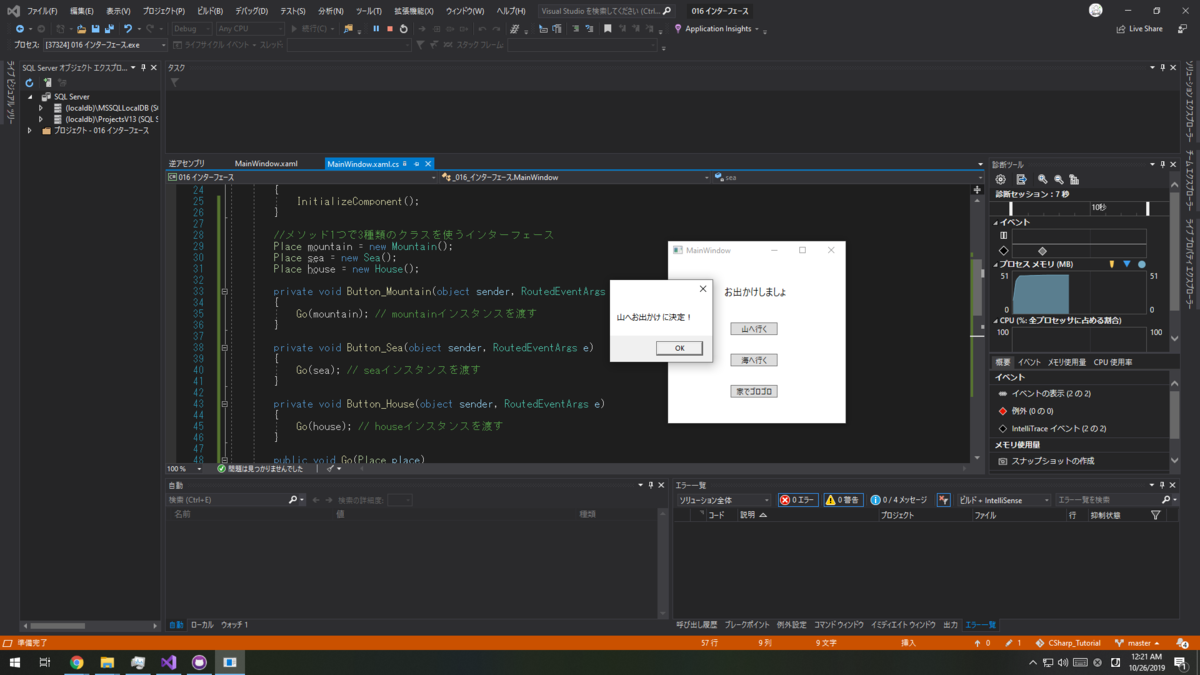Toggle the Error List build-only filter icon
This screenshot has width=1200, height=675.
click(943, 500)
